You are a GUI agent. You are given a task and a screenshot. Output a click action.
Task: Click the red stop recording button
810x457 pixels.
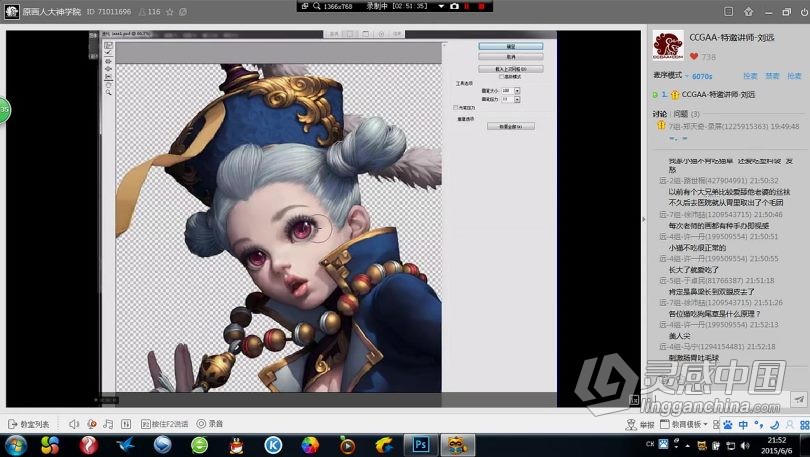pos(481,6)
